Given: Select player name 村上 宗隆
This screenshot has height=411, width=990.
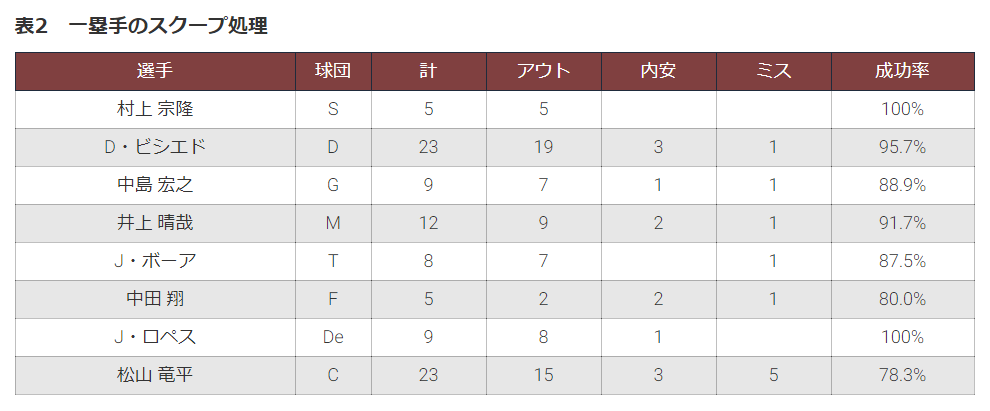Looking at the screenshot, I should point(155,109).
